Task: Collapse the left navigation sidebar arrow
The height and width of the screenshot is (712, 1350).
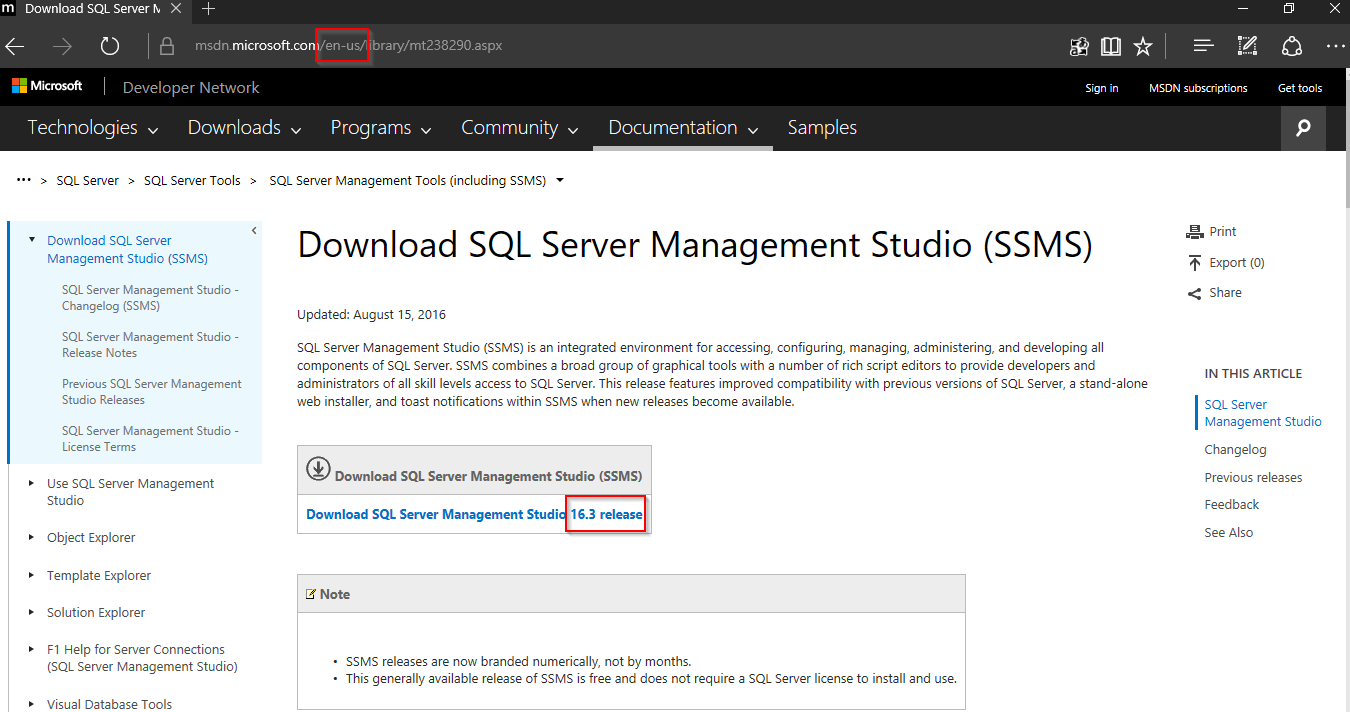Action: pos(253,229)
